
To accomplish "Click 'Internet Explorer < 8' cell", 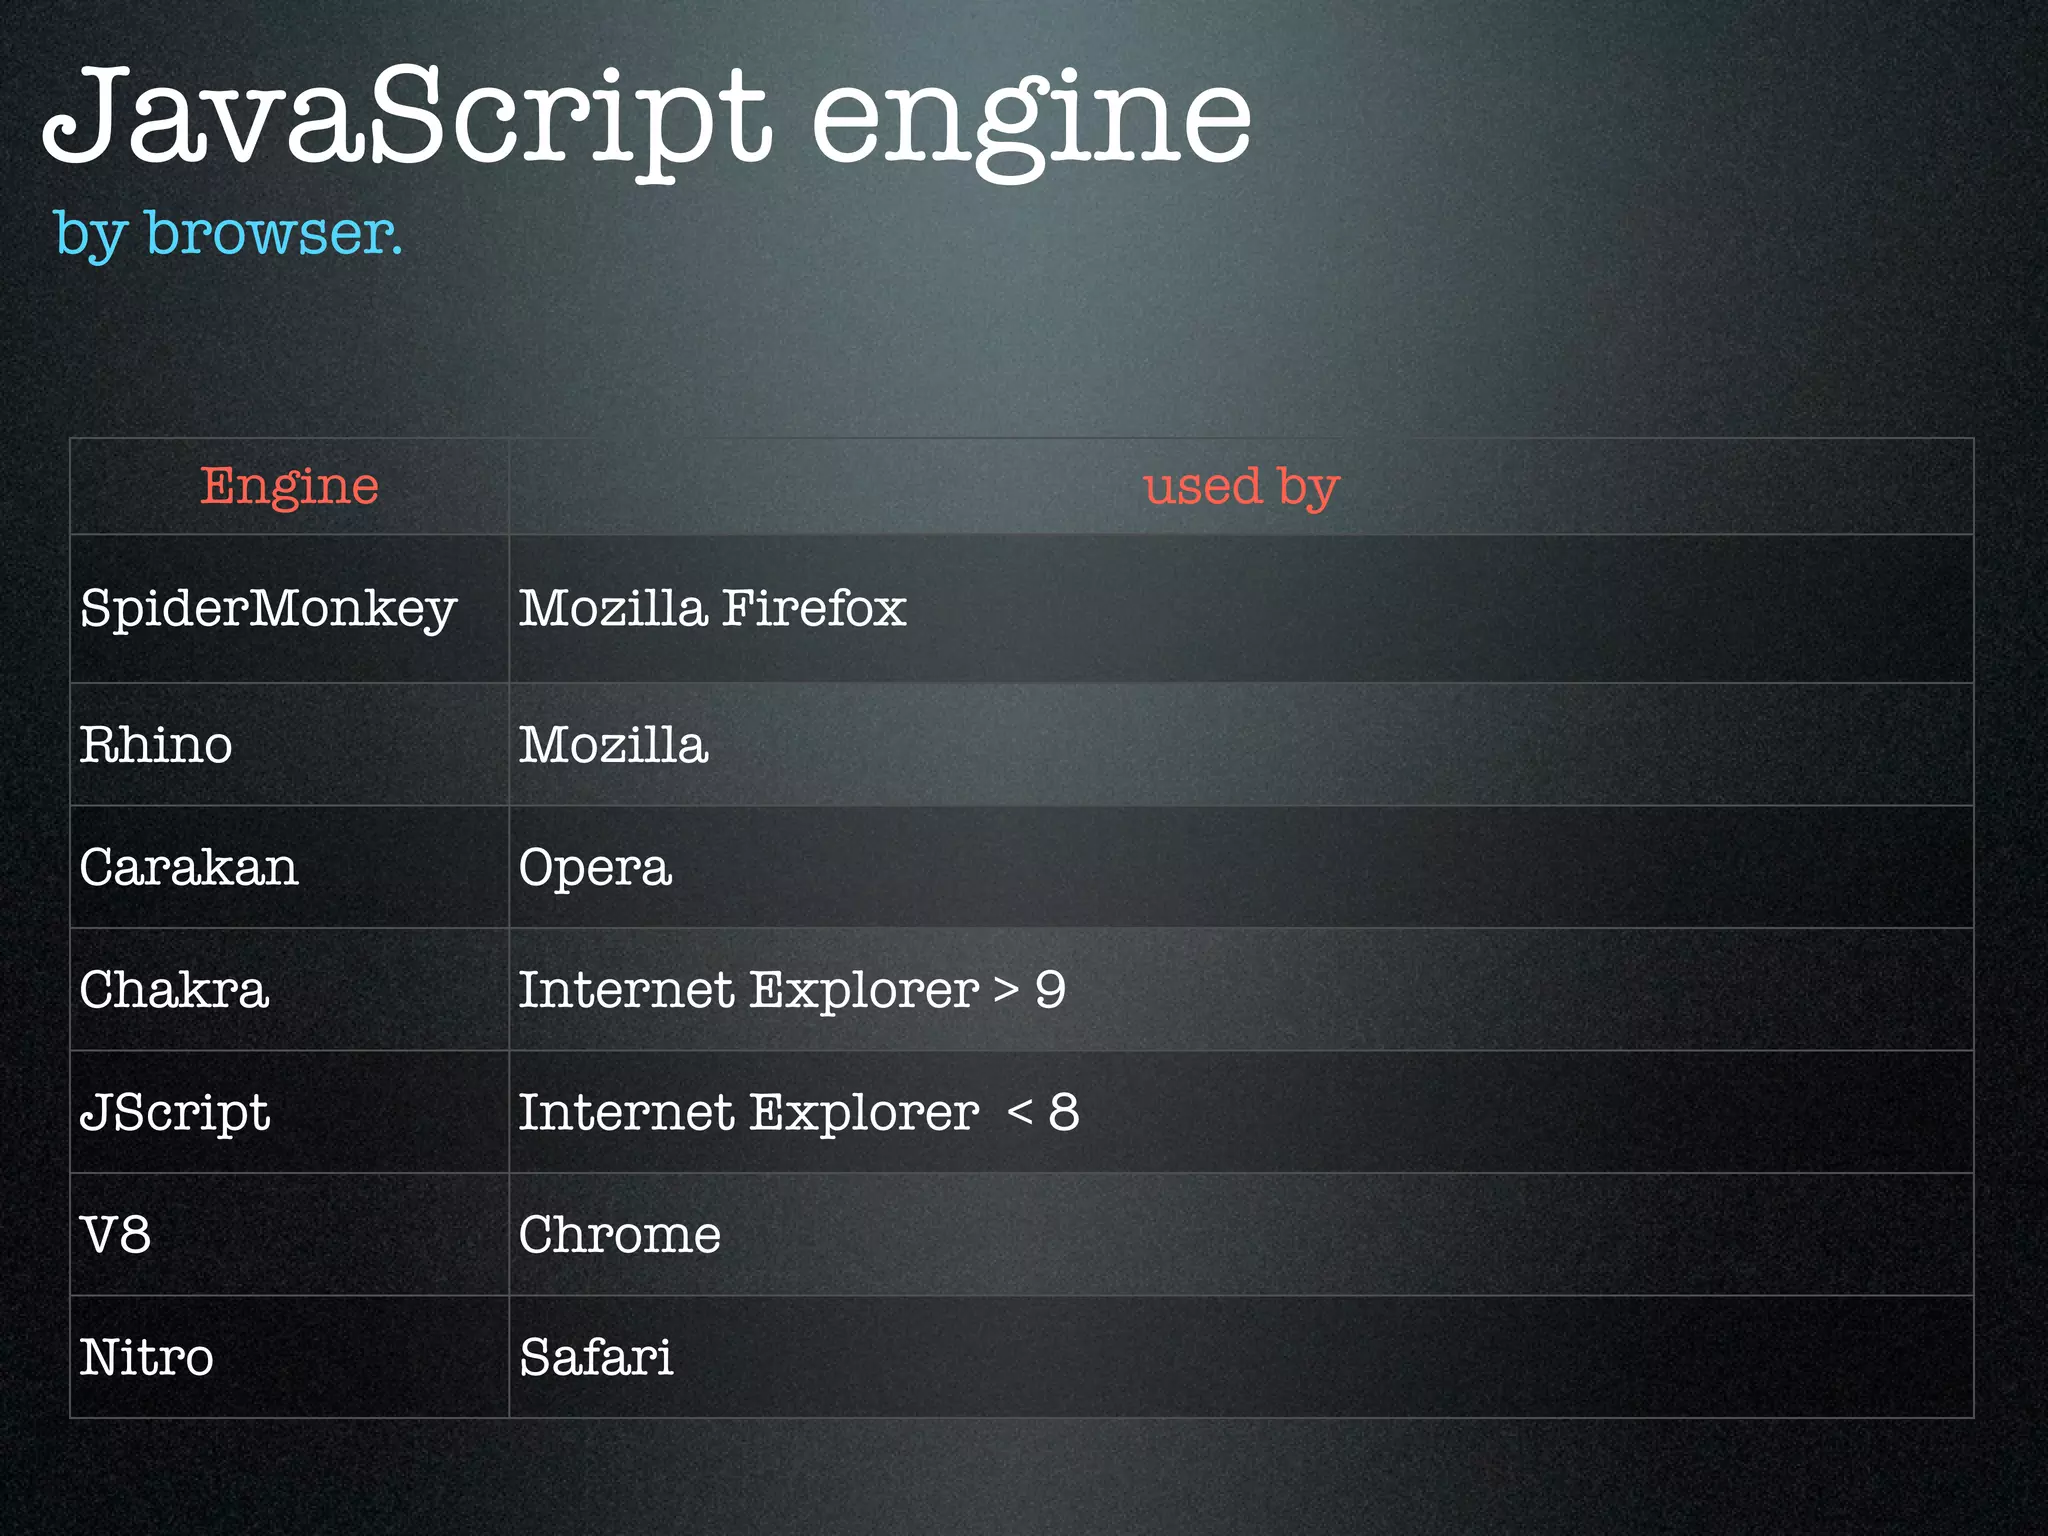I will pyautogui.click(x=1241, y=1112).
